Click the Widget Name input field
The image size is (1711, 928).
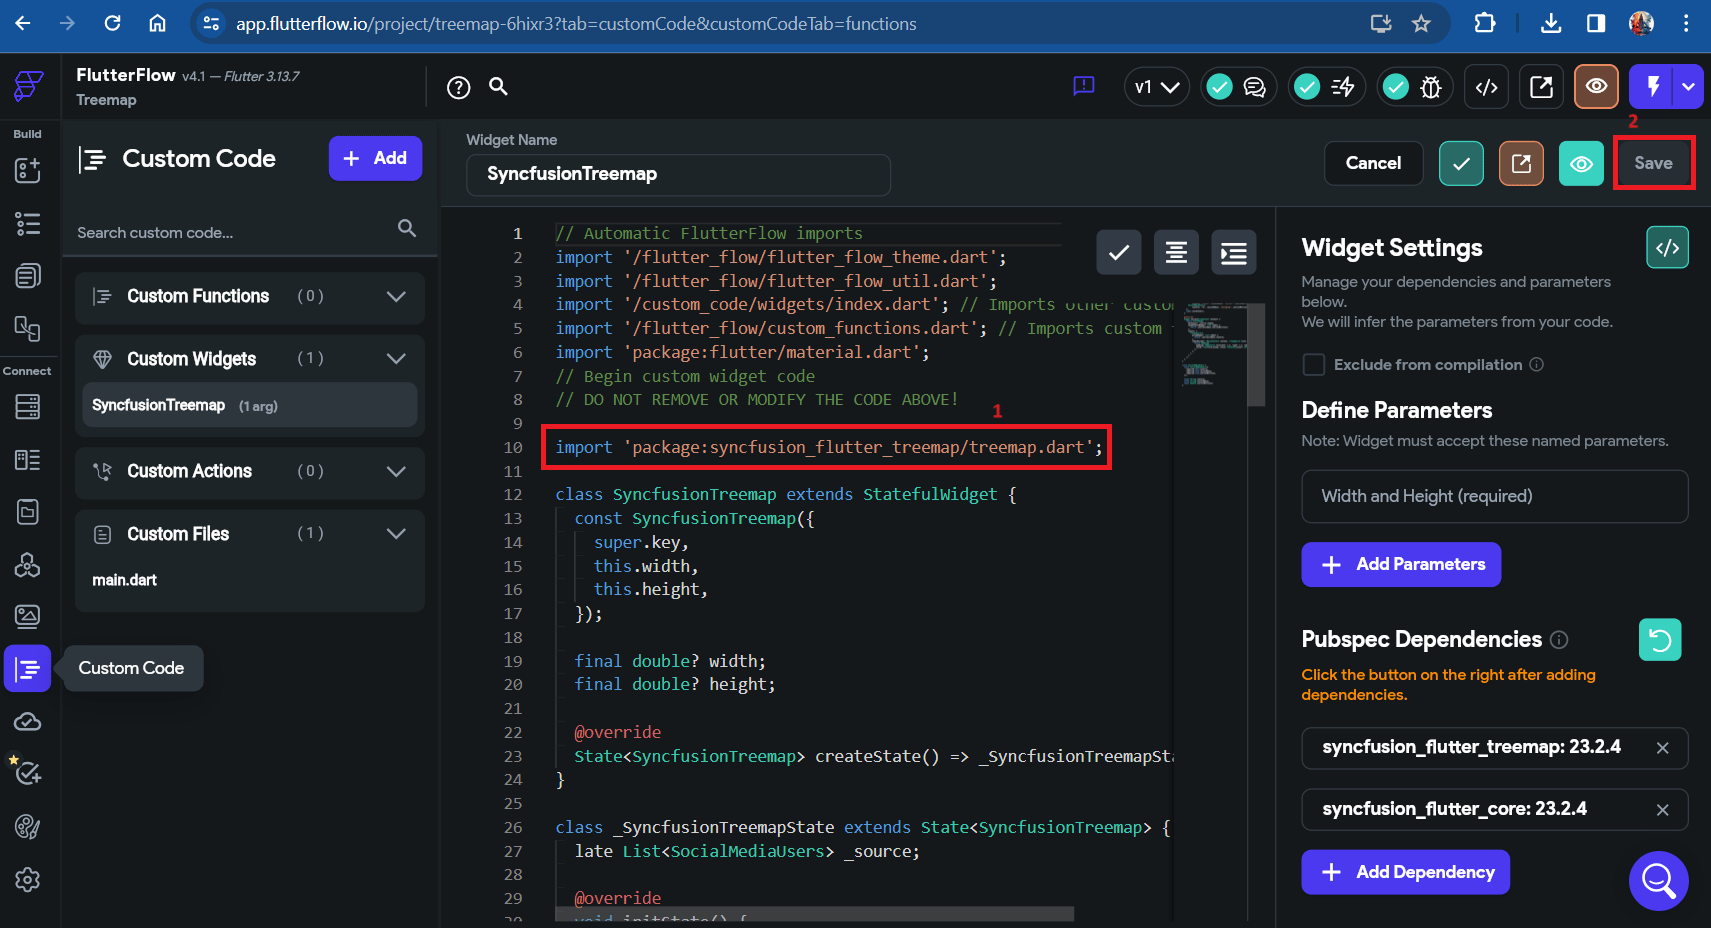pyautogui.click(x=678, y=174)
